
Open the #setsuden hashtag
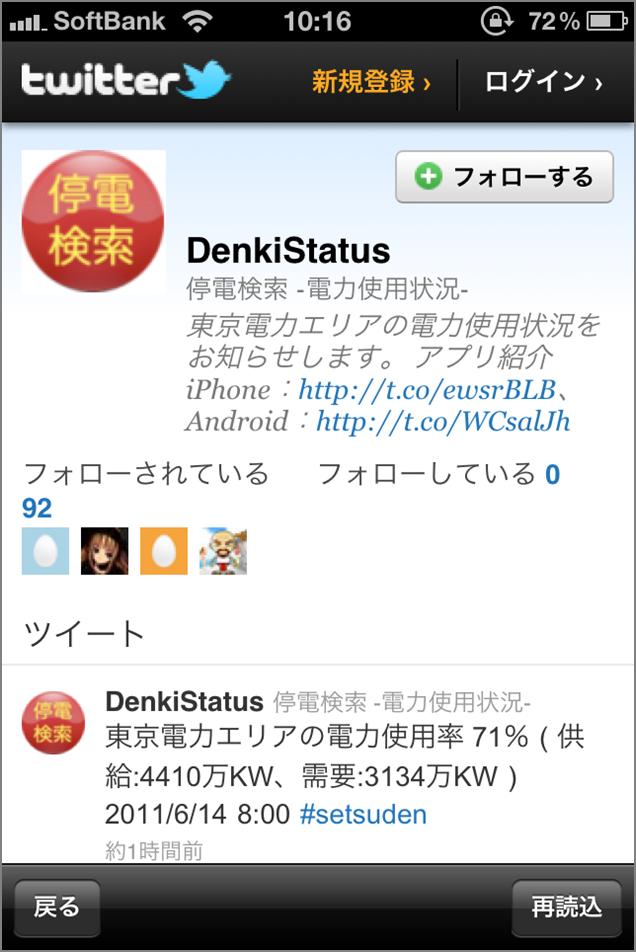pyautogui.click(x=363, y=814)
